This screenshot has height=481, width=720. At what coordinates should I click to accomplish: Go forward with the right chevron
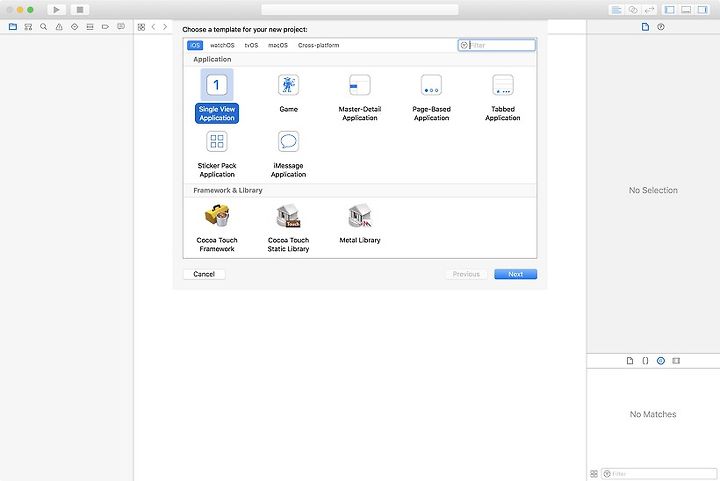click(x=165, y=27)
